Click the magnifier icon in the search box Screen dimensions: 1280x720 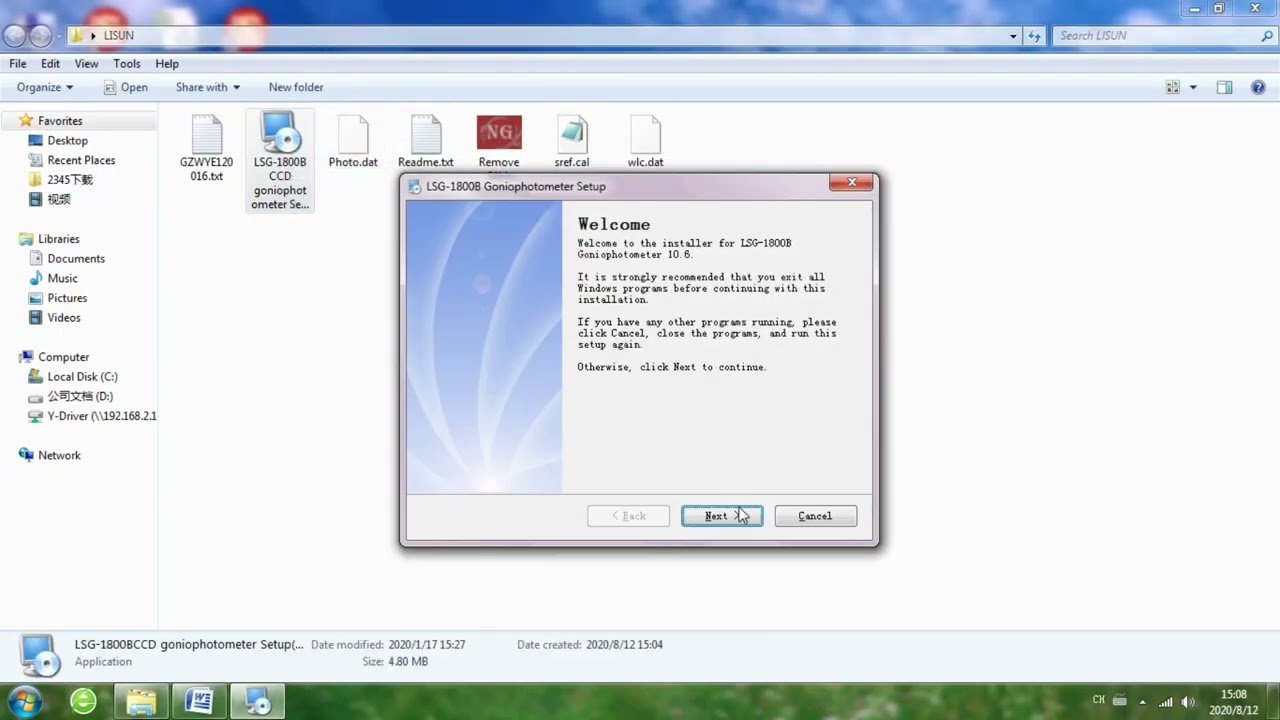tap(1267, 35)
